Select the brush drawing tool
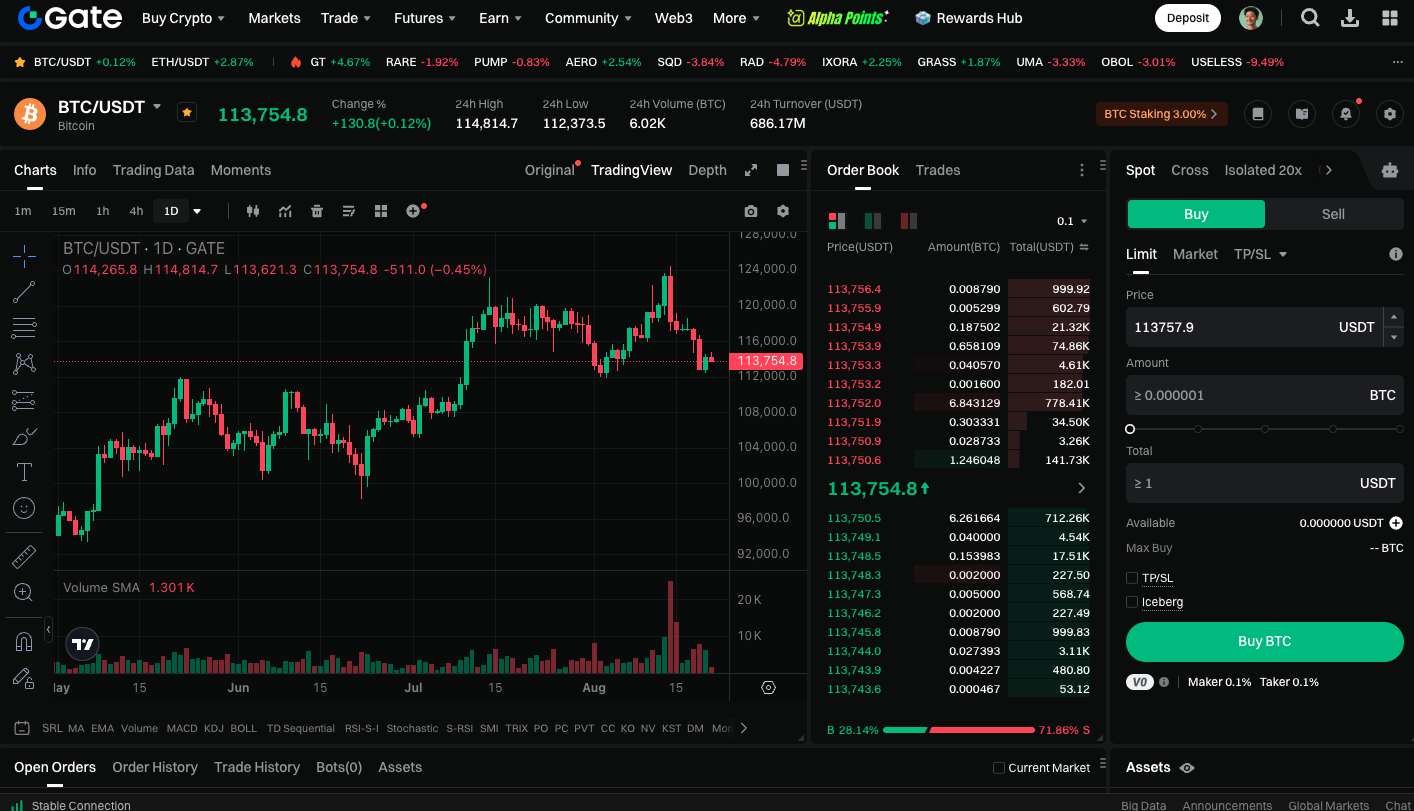1414x811 pixels. (24, 436)
